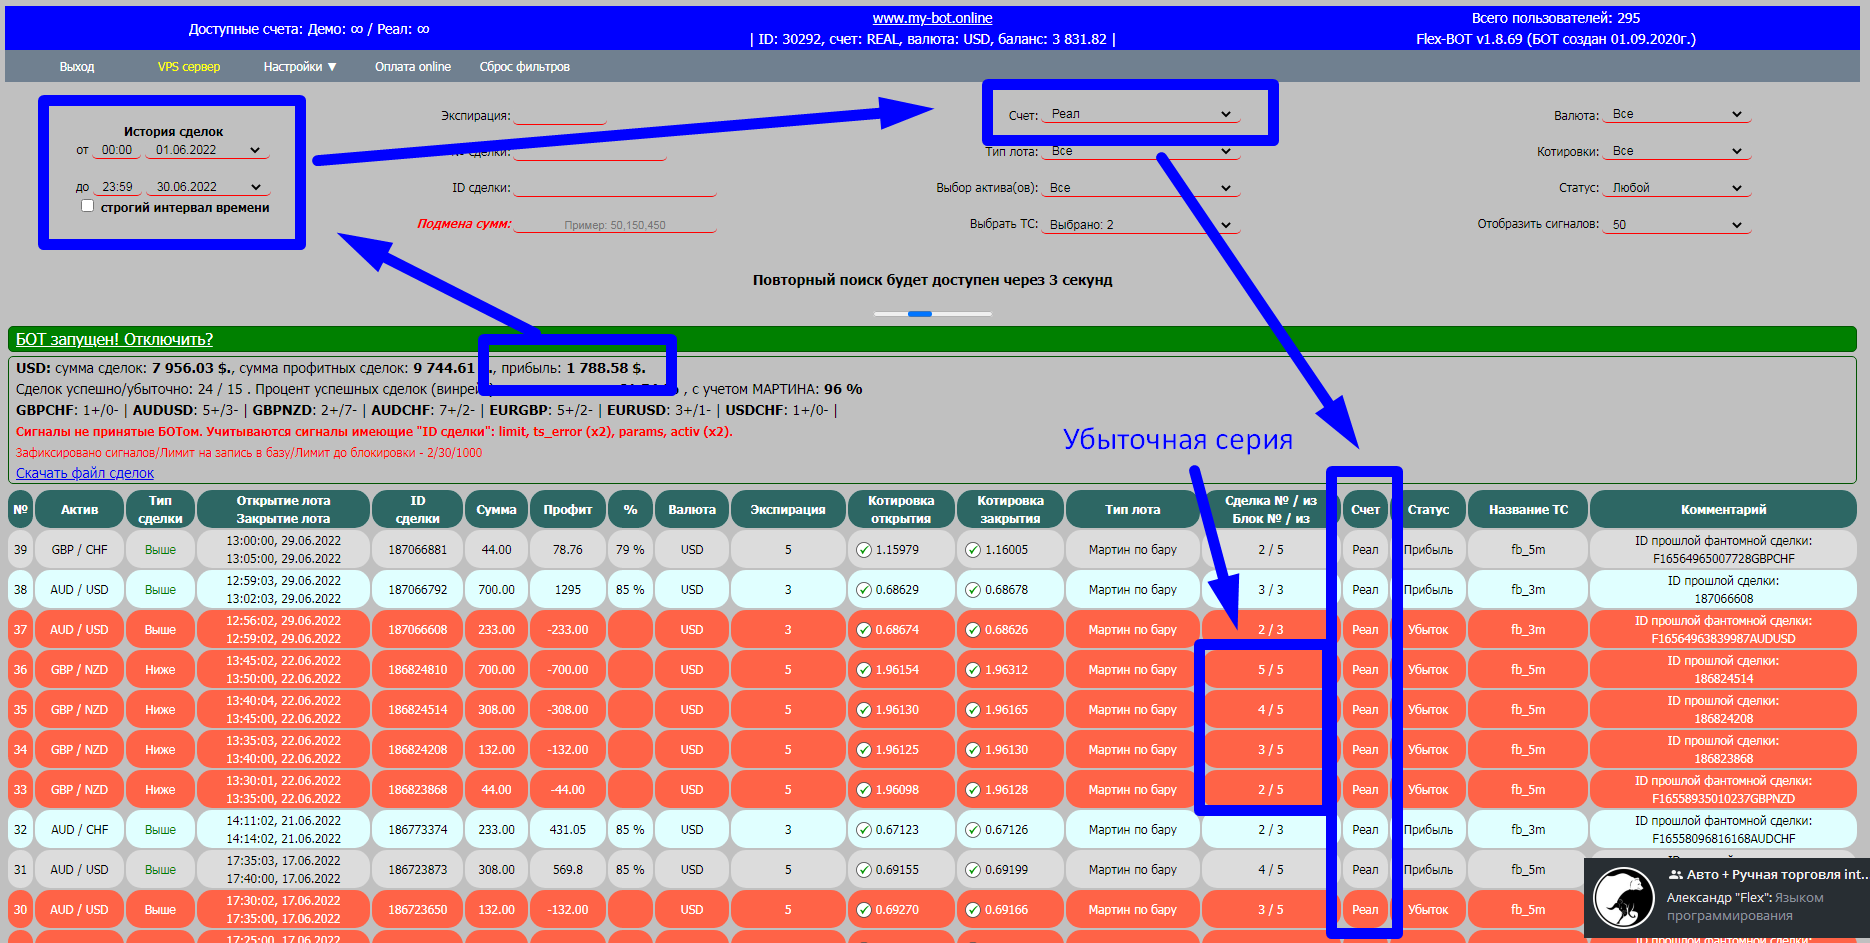
Task: Click the Название ТС column header
Action: click(x=1528, y=509)
